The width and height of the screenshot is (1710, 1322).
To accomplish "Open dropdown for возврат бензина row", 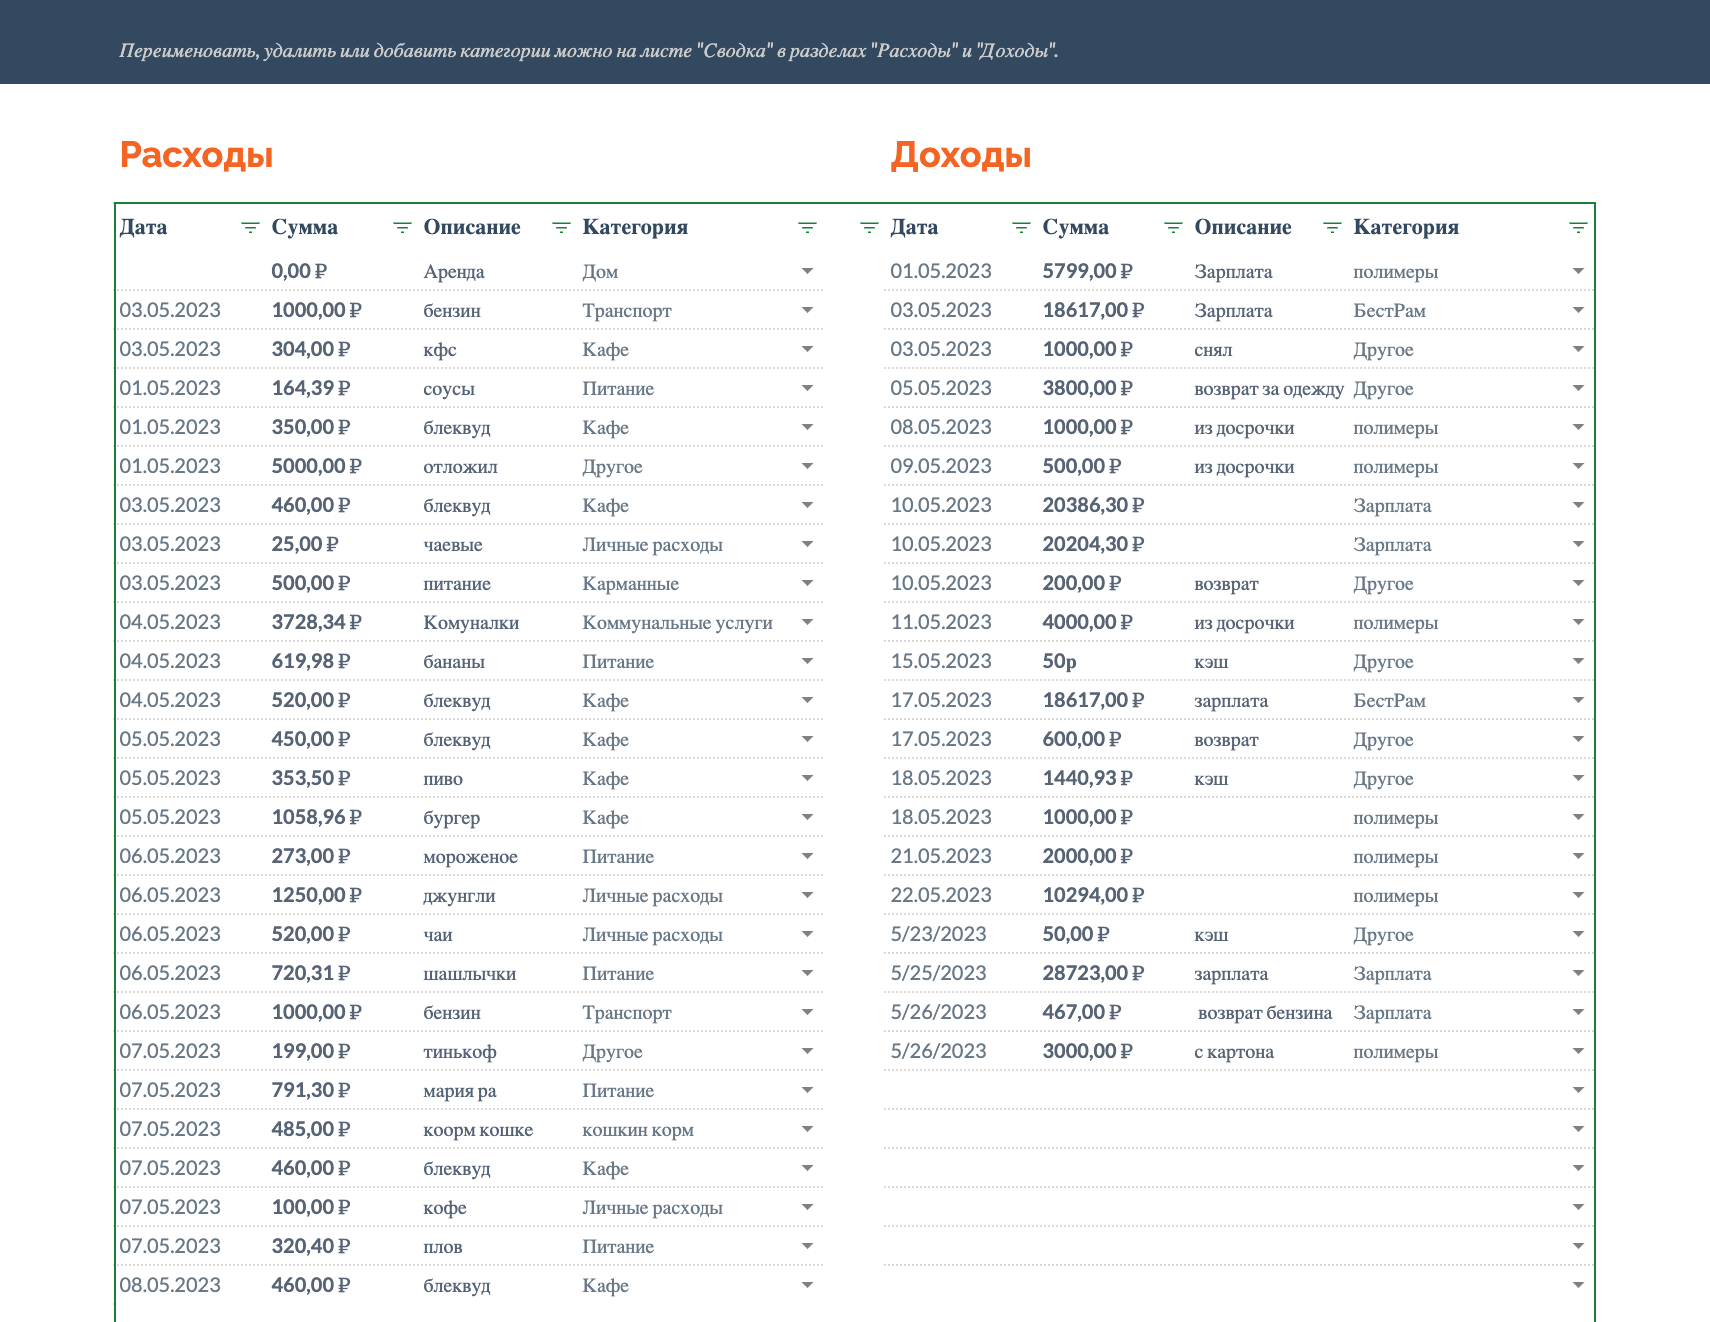I will (1578, 1012).
